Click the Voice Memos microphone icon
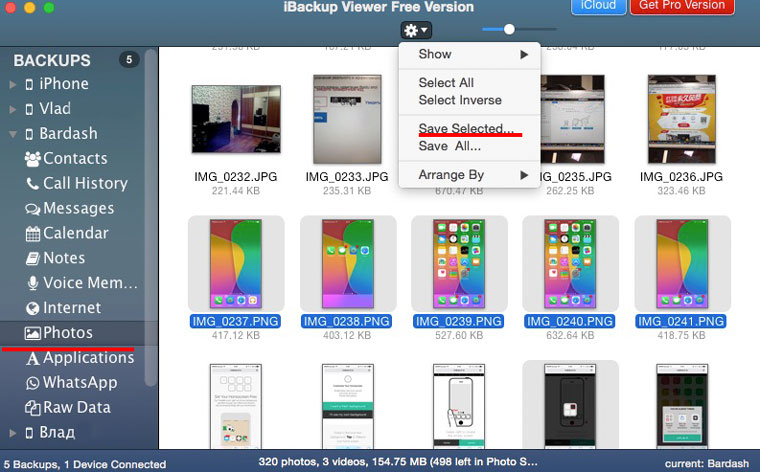 (x=33, y=284)
